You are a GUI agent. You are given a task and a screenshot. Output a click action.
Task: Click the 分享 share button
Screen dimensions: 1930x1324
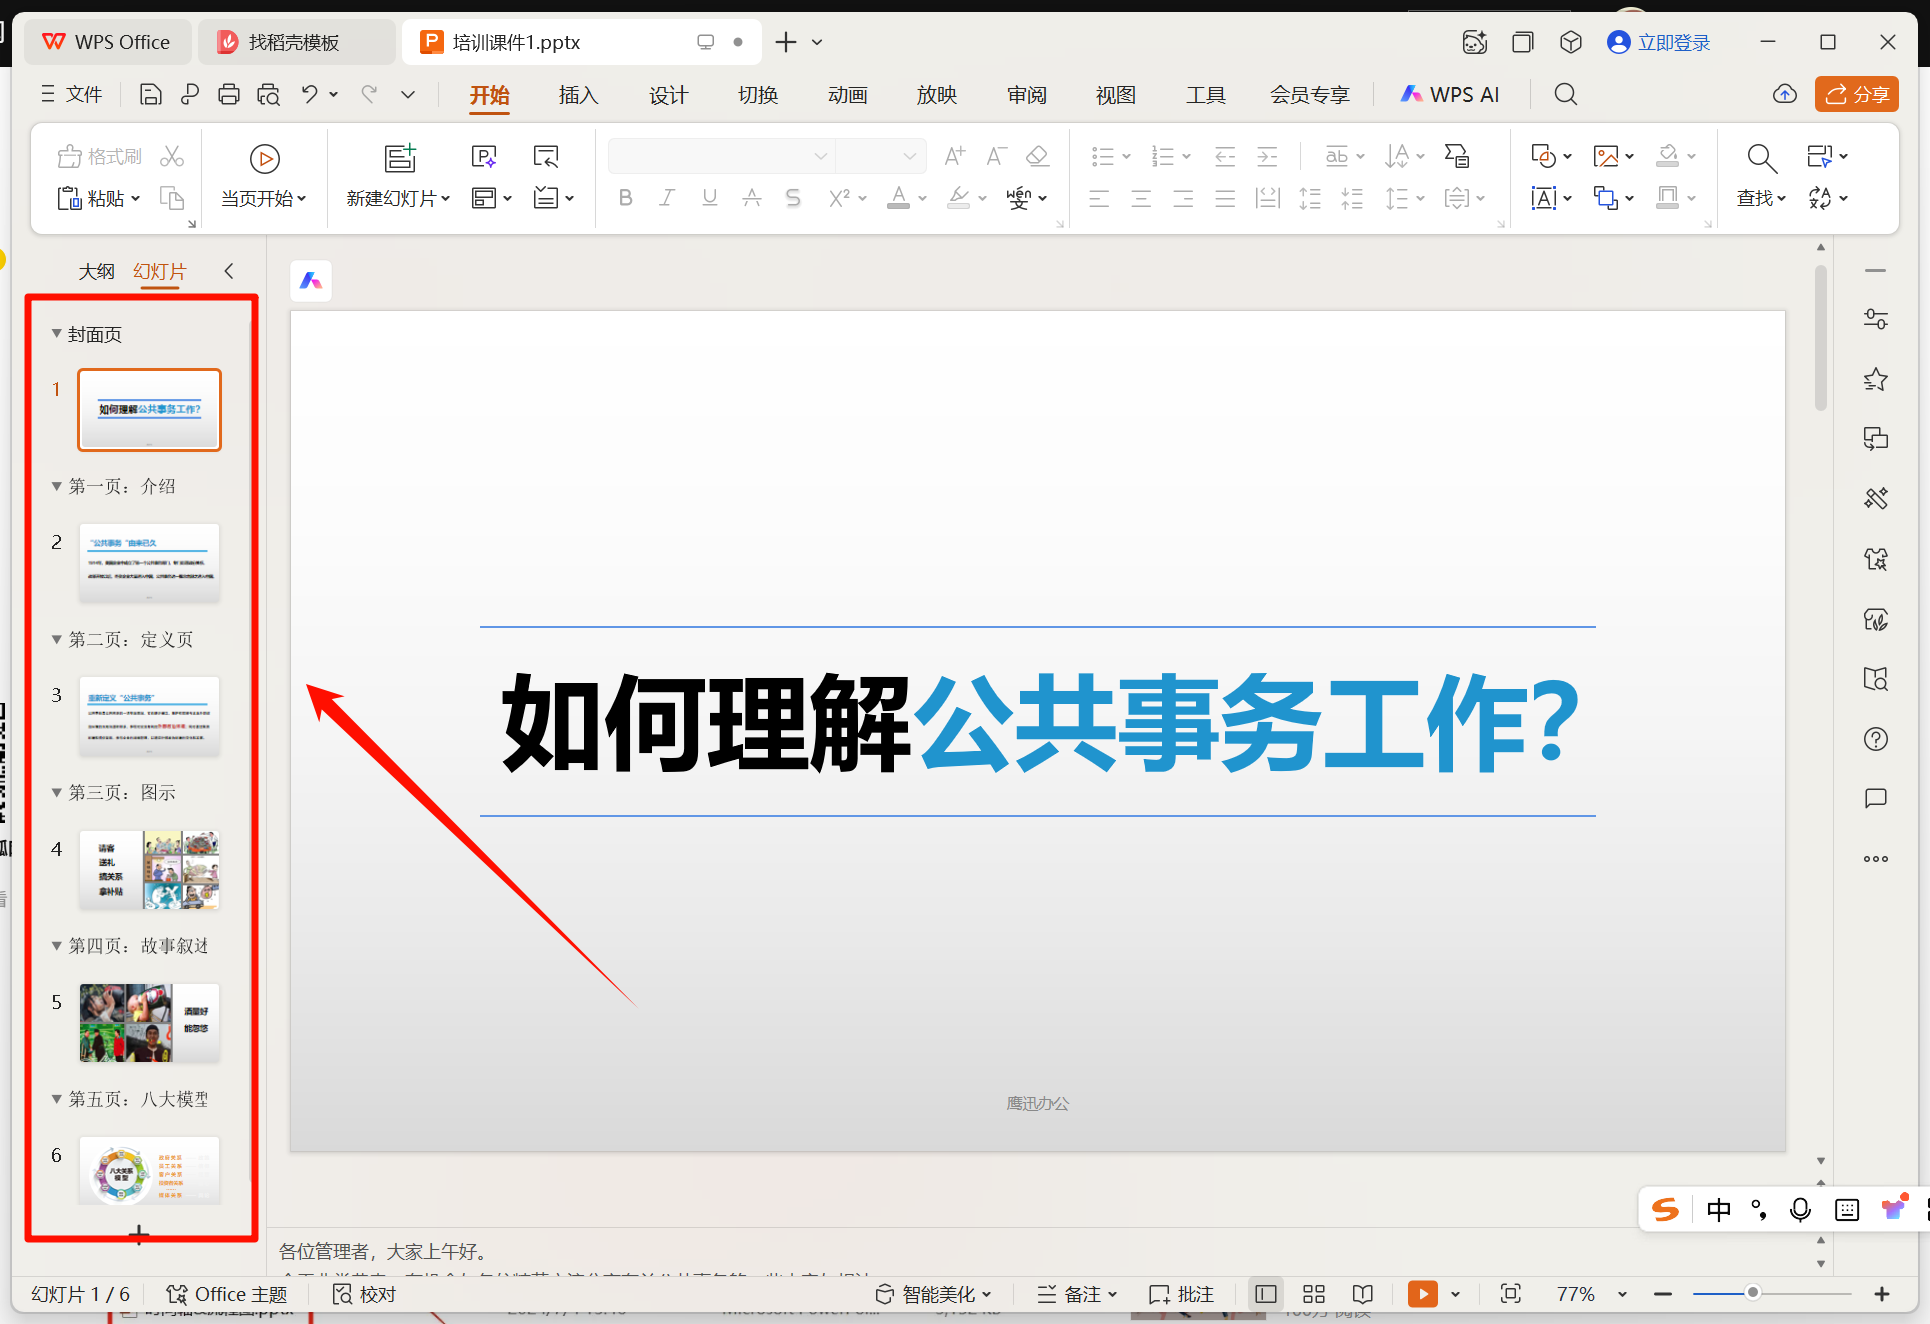click(1856, 94)
